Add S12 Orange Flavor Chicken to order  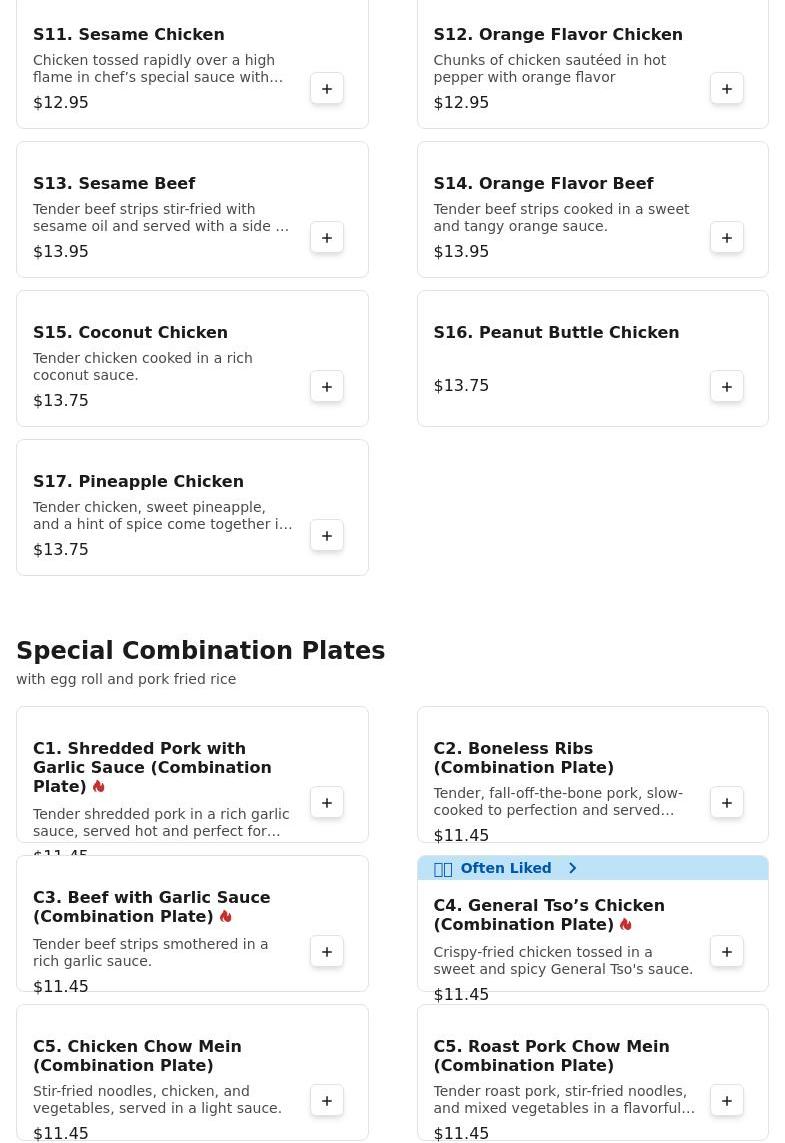tap(727, 89)
